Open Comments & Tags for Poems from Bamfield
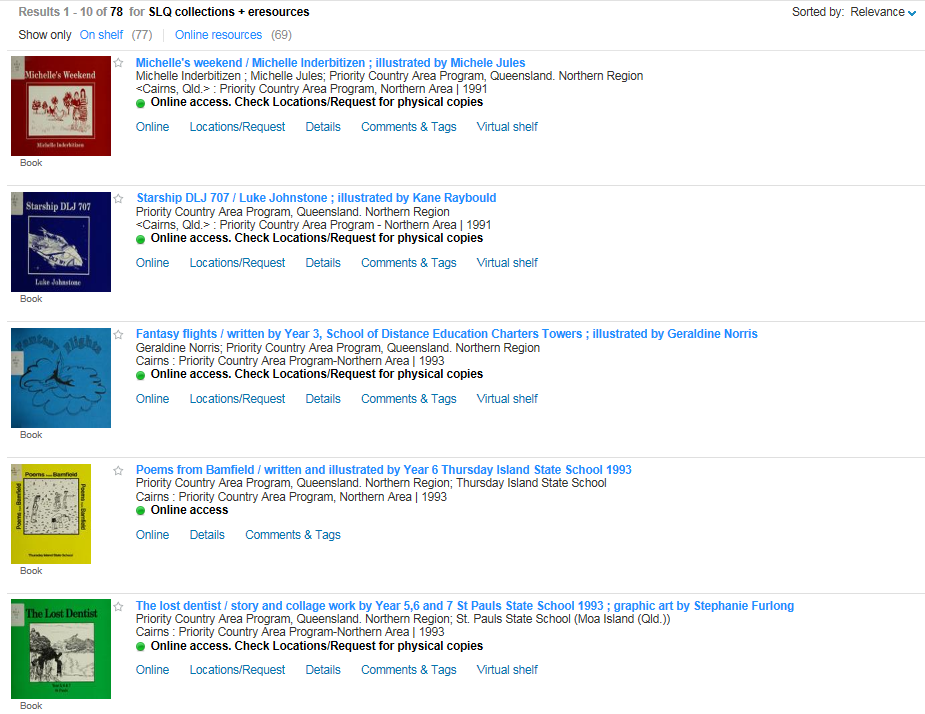 292,534
